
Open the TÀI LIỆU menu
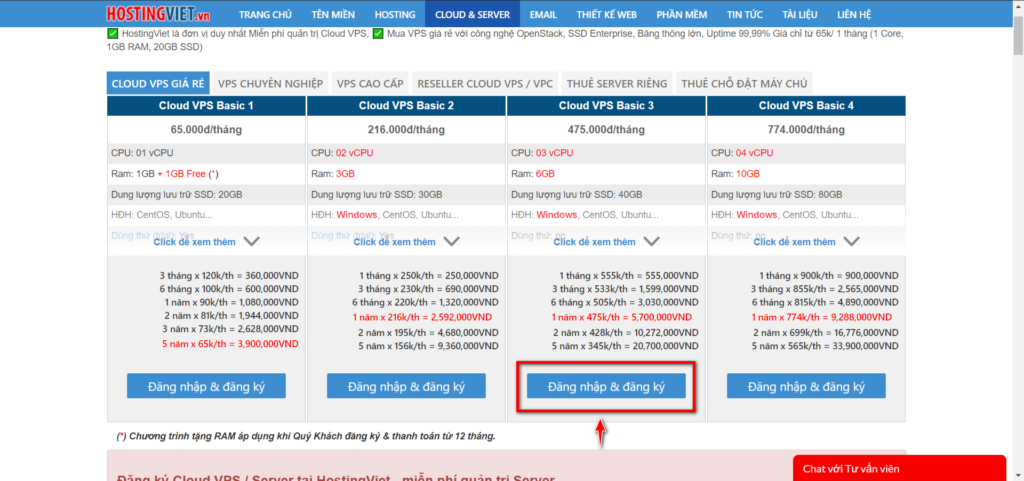(x=798, y=14)
